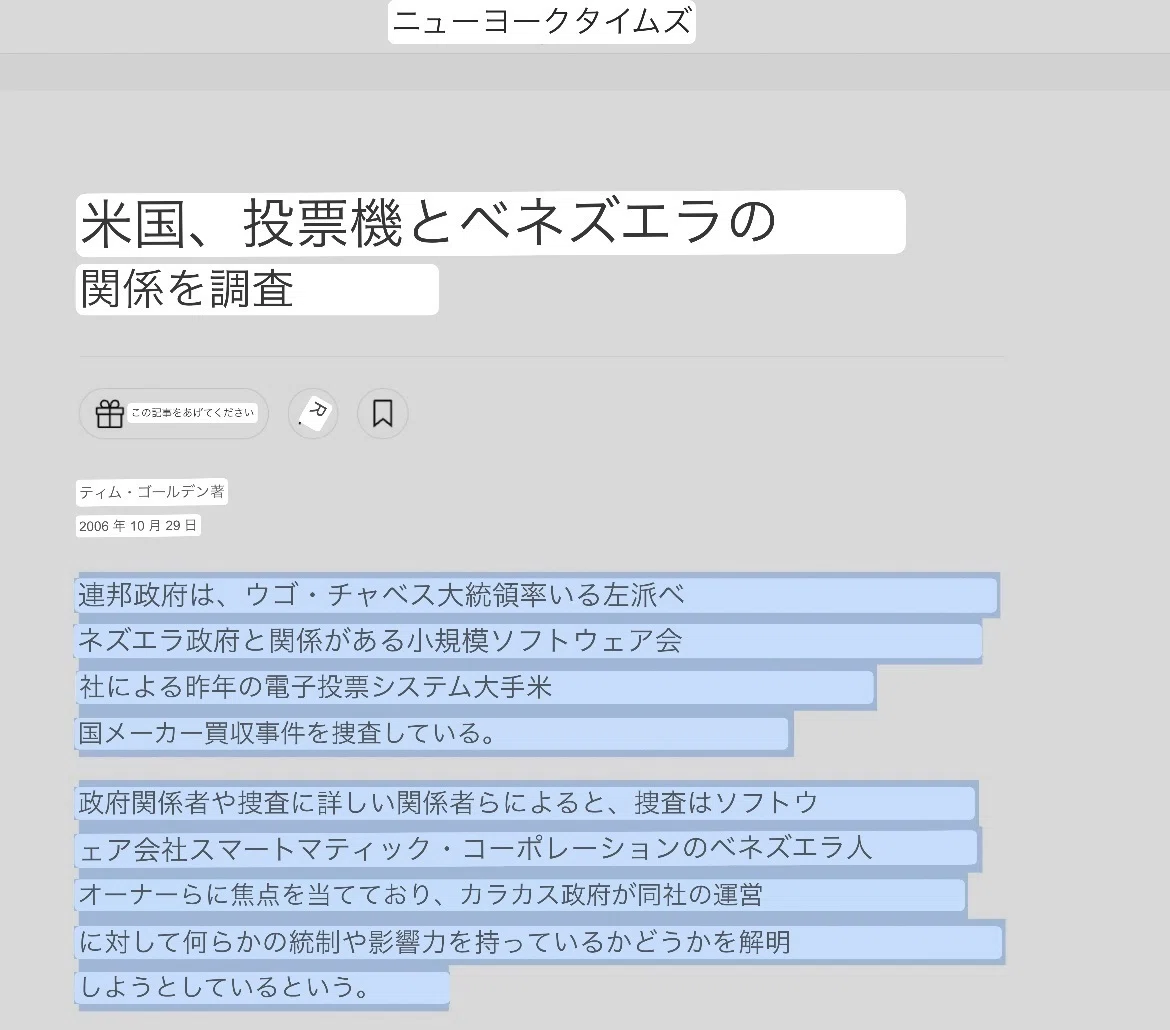Open author link ティム・ゴールデン著
1170x1030 pixels.
point(152,492)
